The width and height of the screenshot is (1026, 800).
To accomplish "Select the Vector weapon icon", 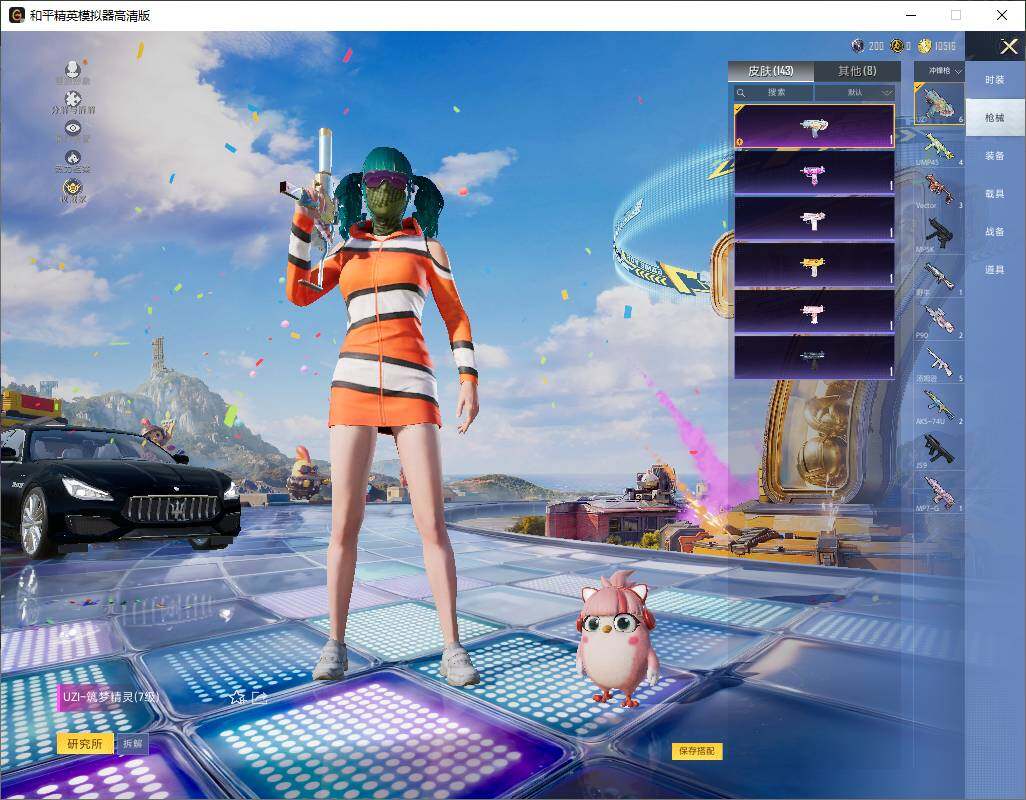I will (x=939, y=191).
